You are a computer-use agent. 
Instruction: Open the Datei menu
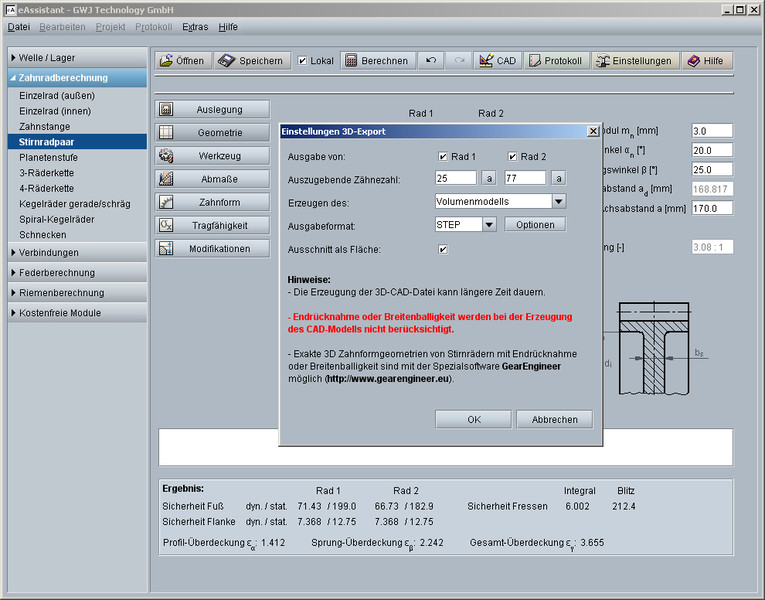[x=19, y=27]
